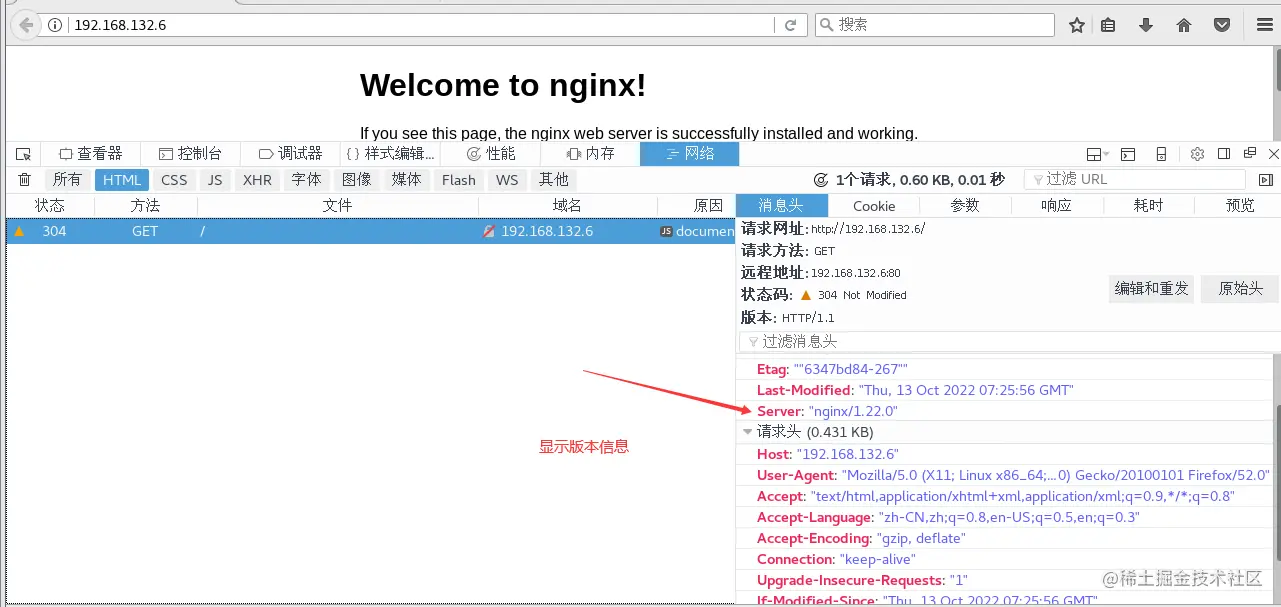This screenshot has width=1281, height=607.
Task: Collapse the 请求头 request headers section
Action: tap(748, 432)
